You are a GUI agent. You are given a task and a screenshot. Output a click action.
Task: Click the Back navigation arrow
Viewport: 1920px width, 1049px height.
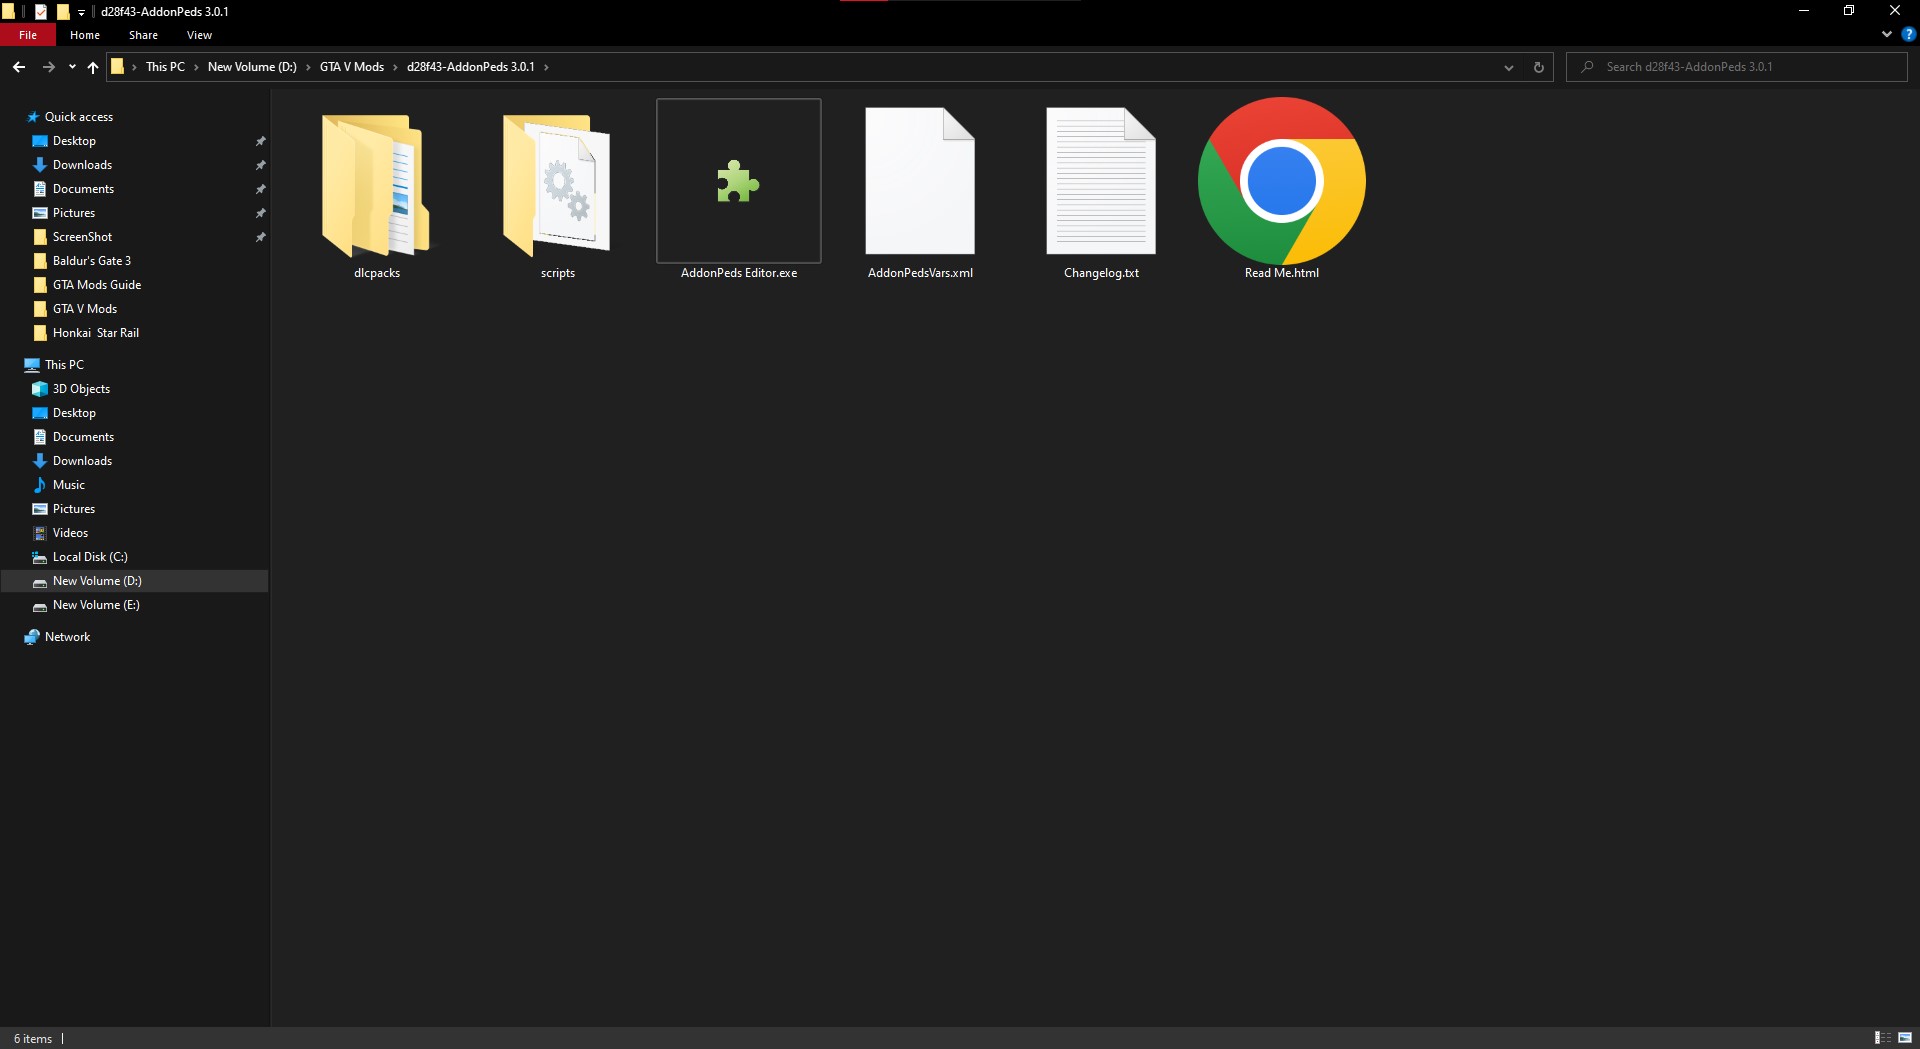click(x=19, y=67)
